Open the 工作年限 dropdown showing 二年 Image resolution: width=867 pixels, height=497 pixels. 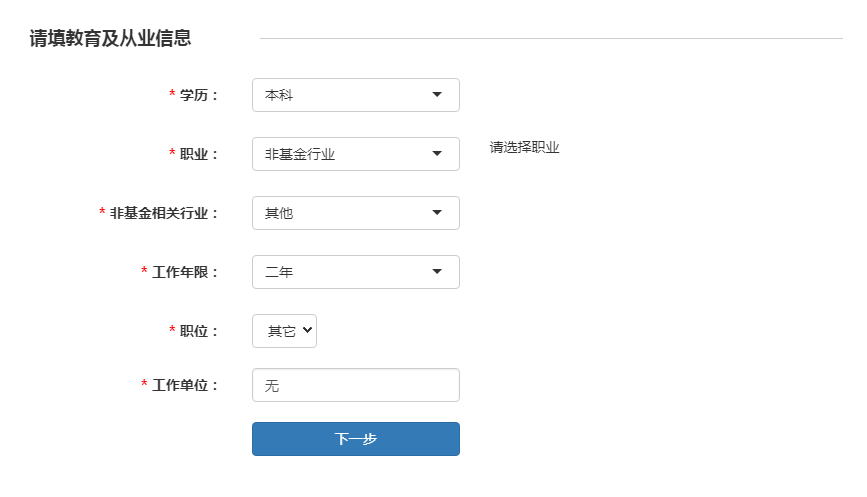(x=356, y=272)
